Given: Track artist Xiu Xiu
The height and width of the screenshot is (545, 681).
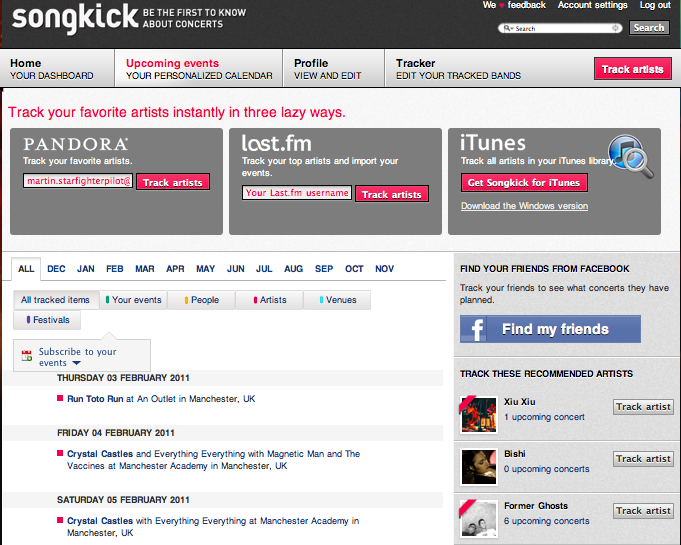Looking at the screenshot, I should click(643, 406).
